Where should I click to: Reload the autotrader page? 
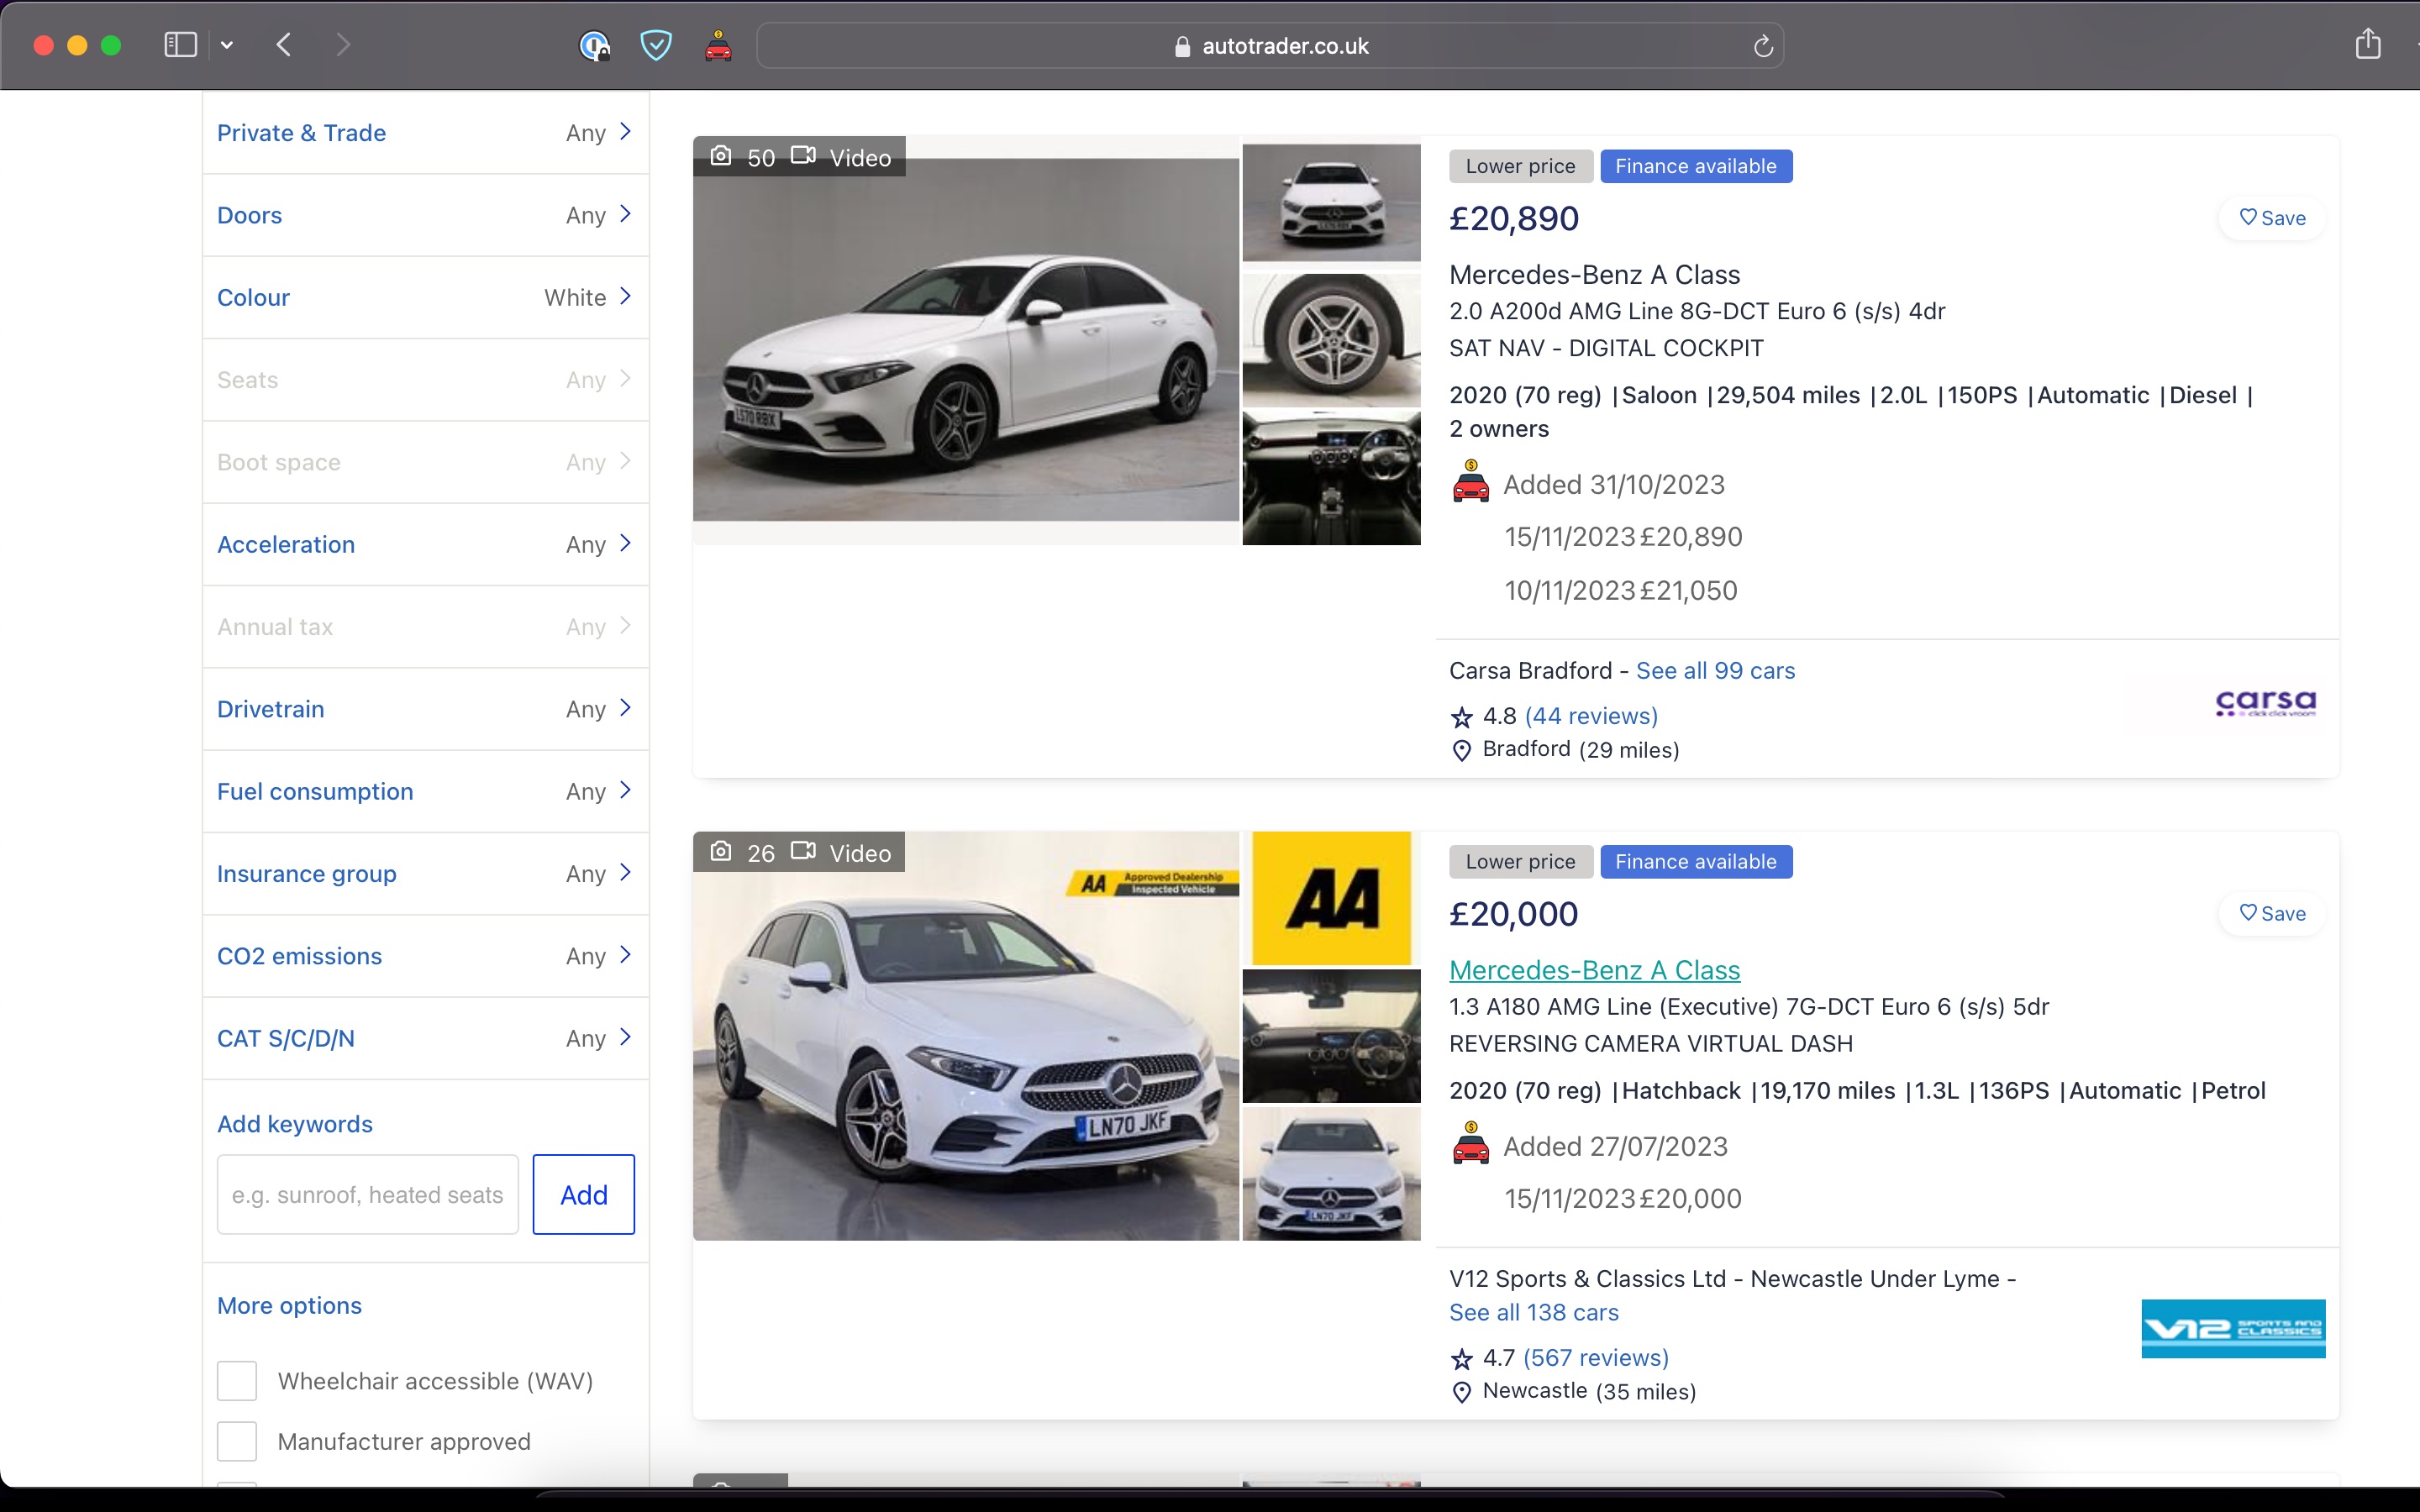tap(1763, 46)
